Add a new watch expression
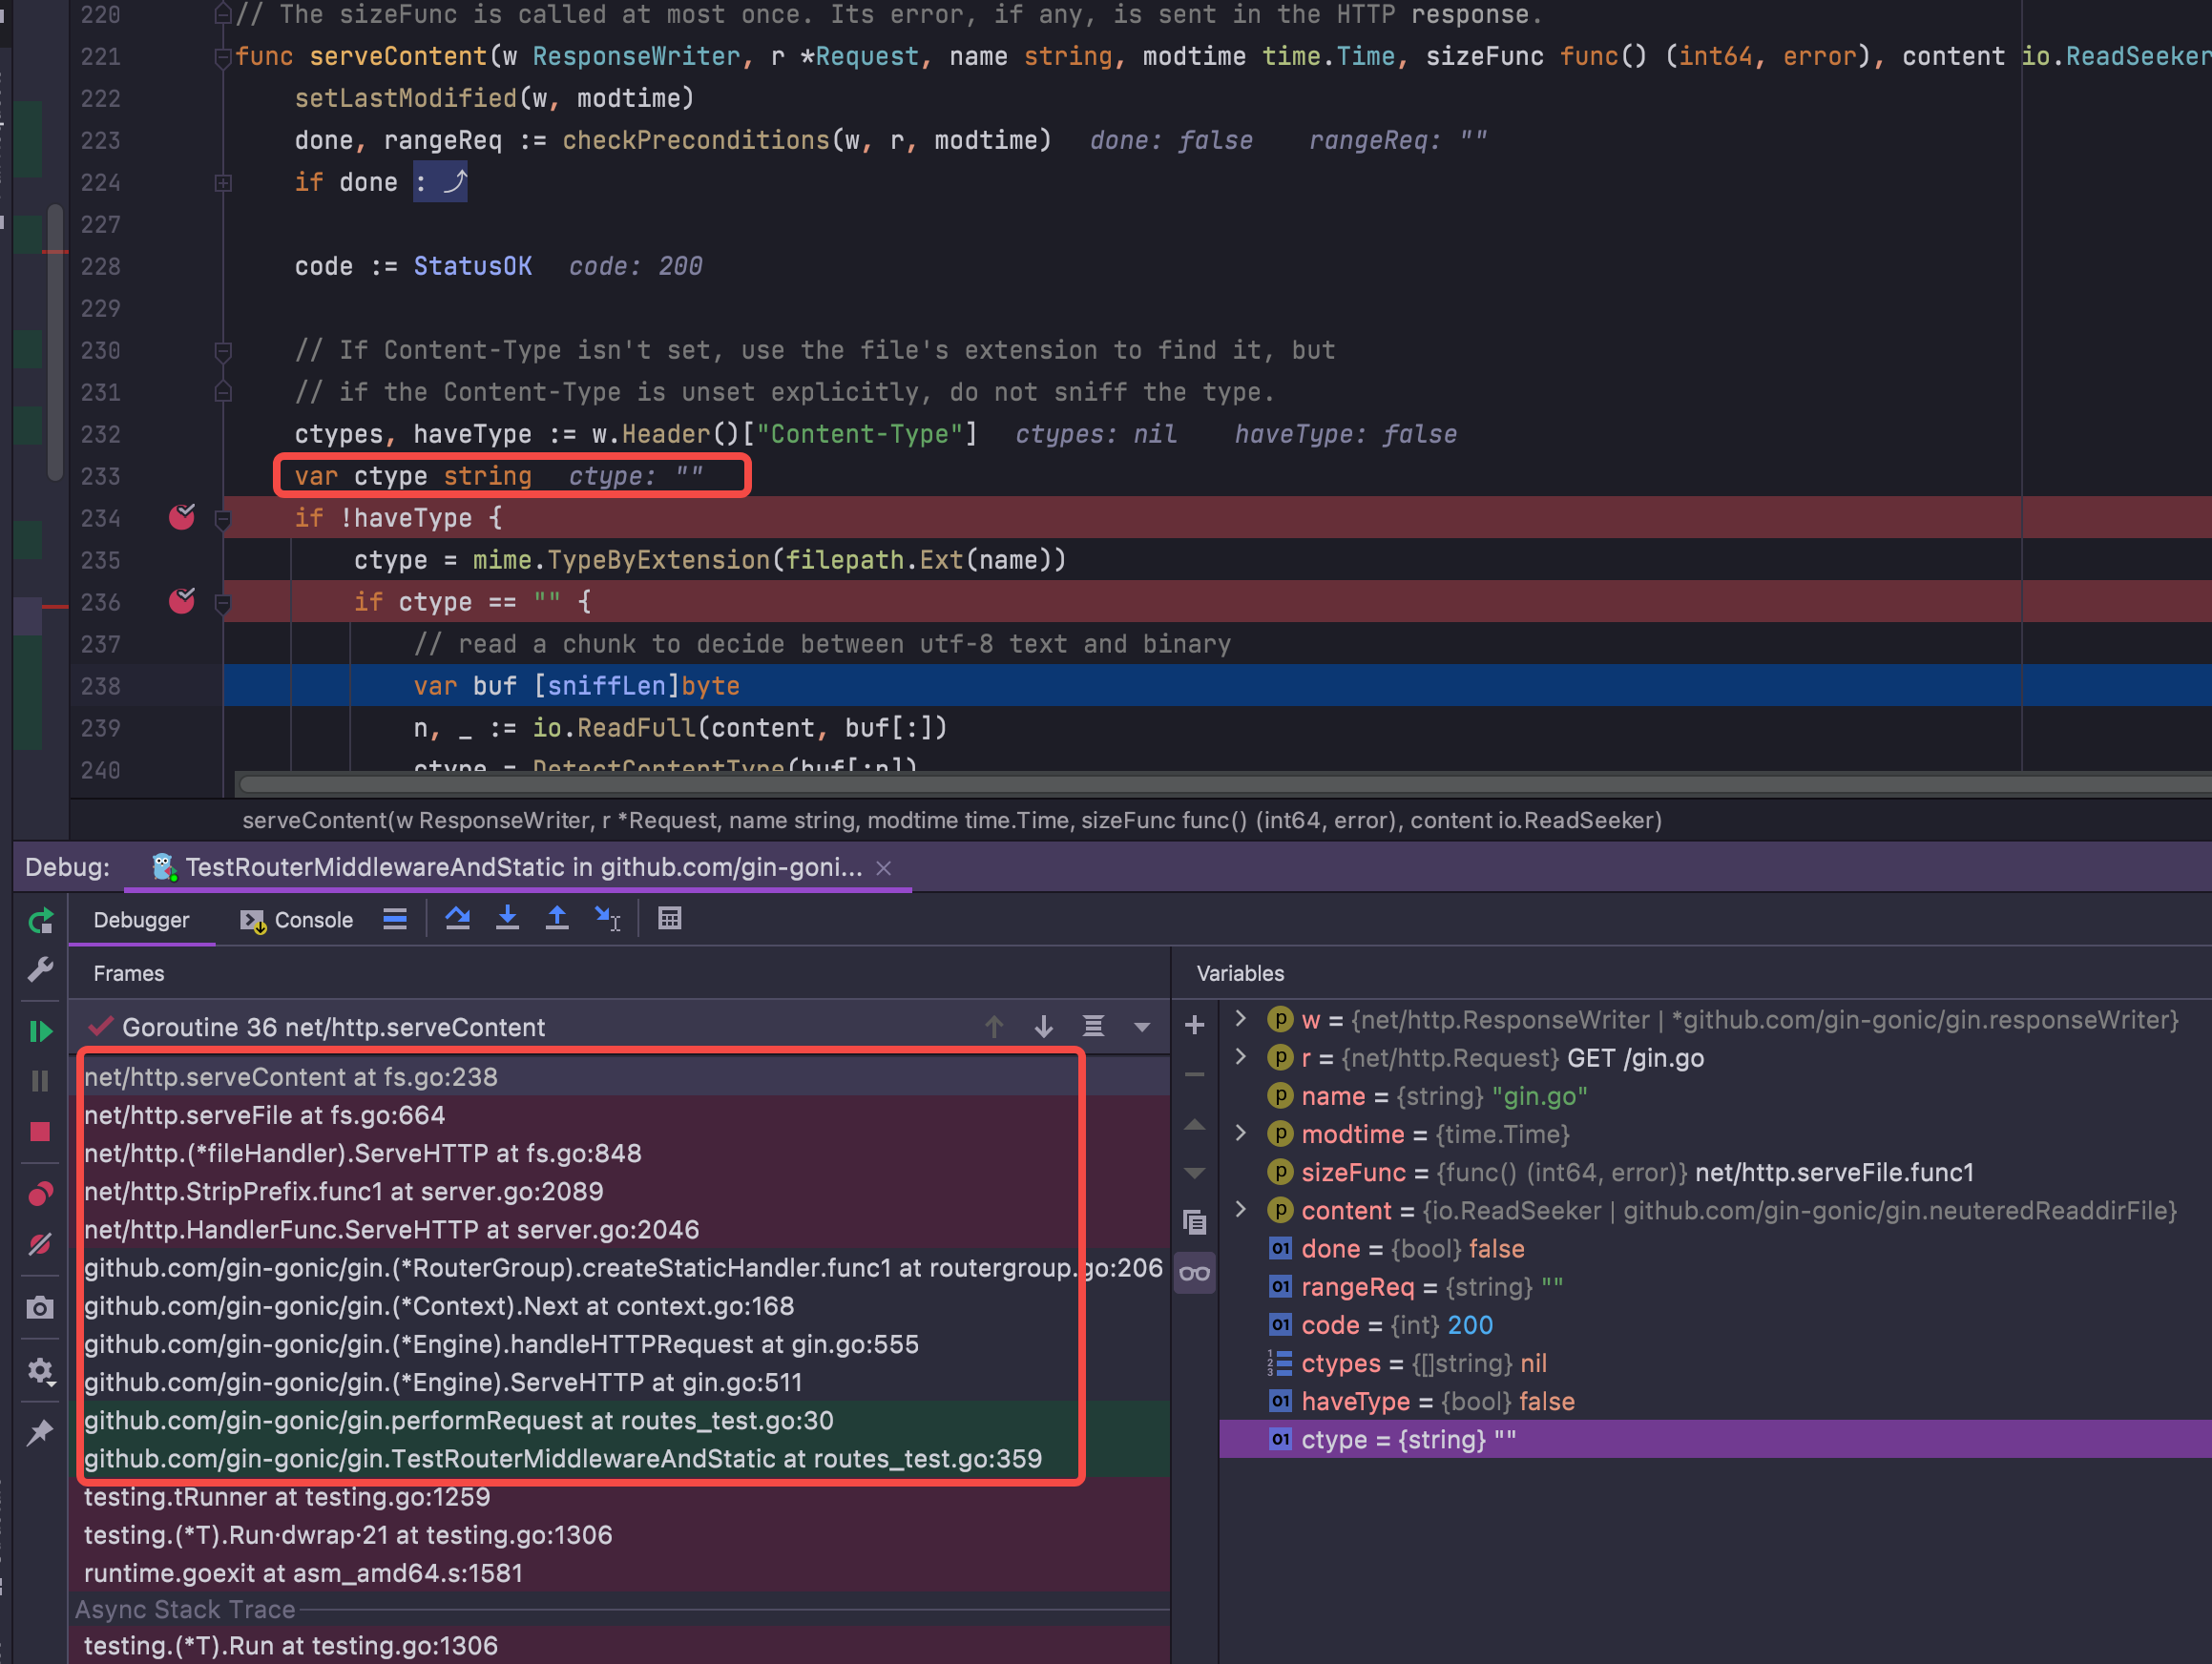This screenshot has height=1664, width=2212. 1194,1025
